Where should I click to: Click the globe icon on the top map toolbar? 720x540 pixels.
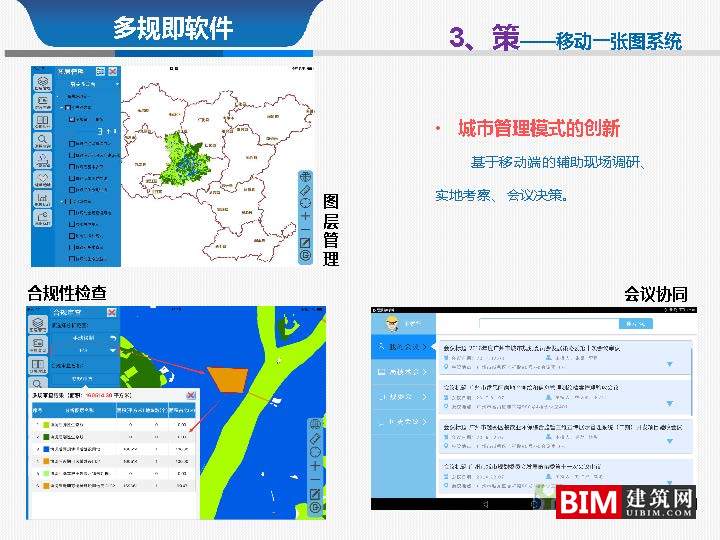point(305,178)
